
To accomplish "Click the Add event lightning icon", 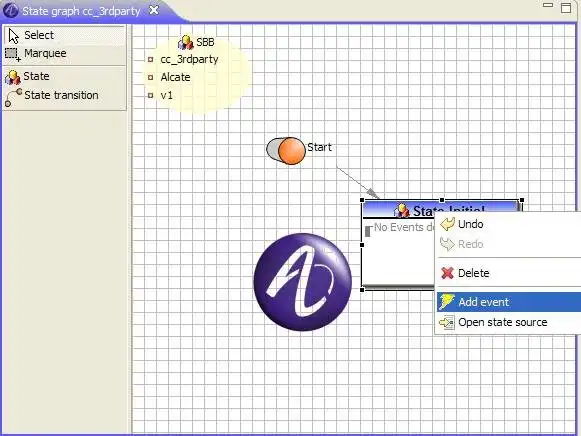I will (x=446, y=302).
